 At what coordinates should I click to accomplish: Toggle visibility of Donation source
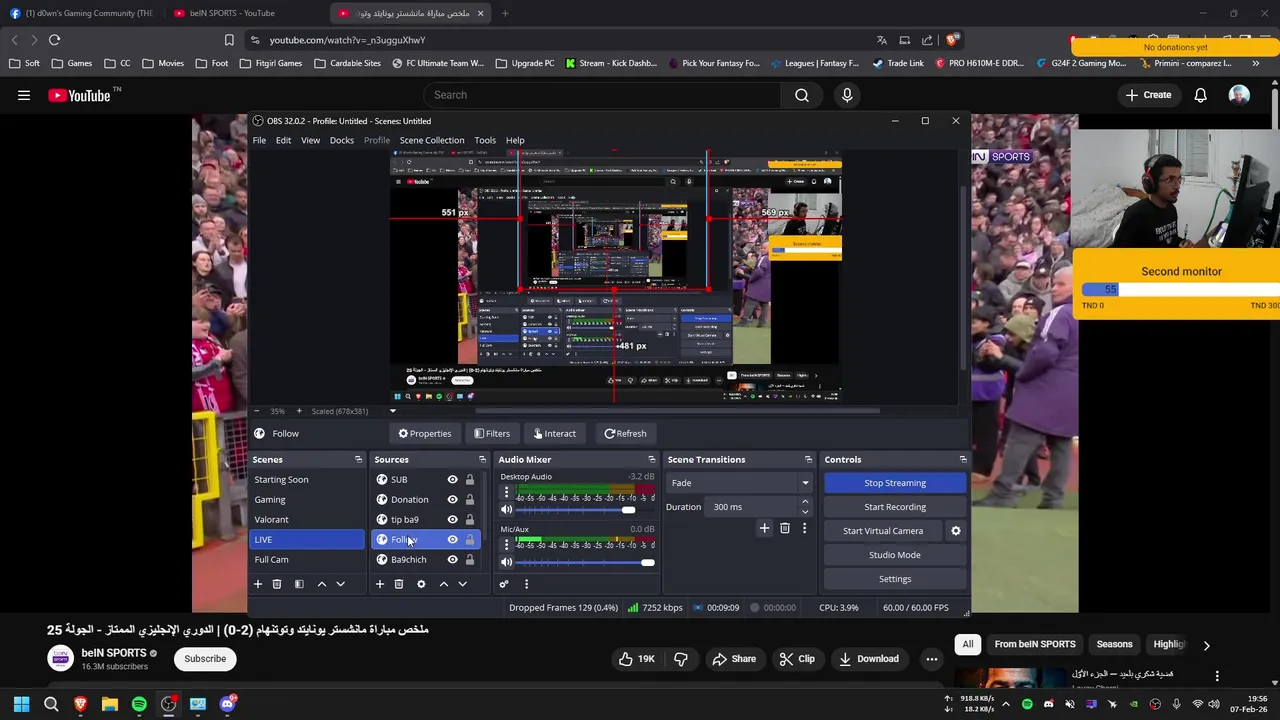click(452, 500)
